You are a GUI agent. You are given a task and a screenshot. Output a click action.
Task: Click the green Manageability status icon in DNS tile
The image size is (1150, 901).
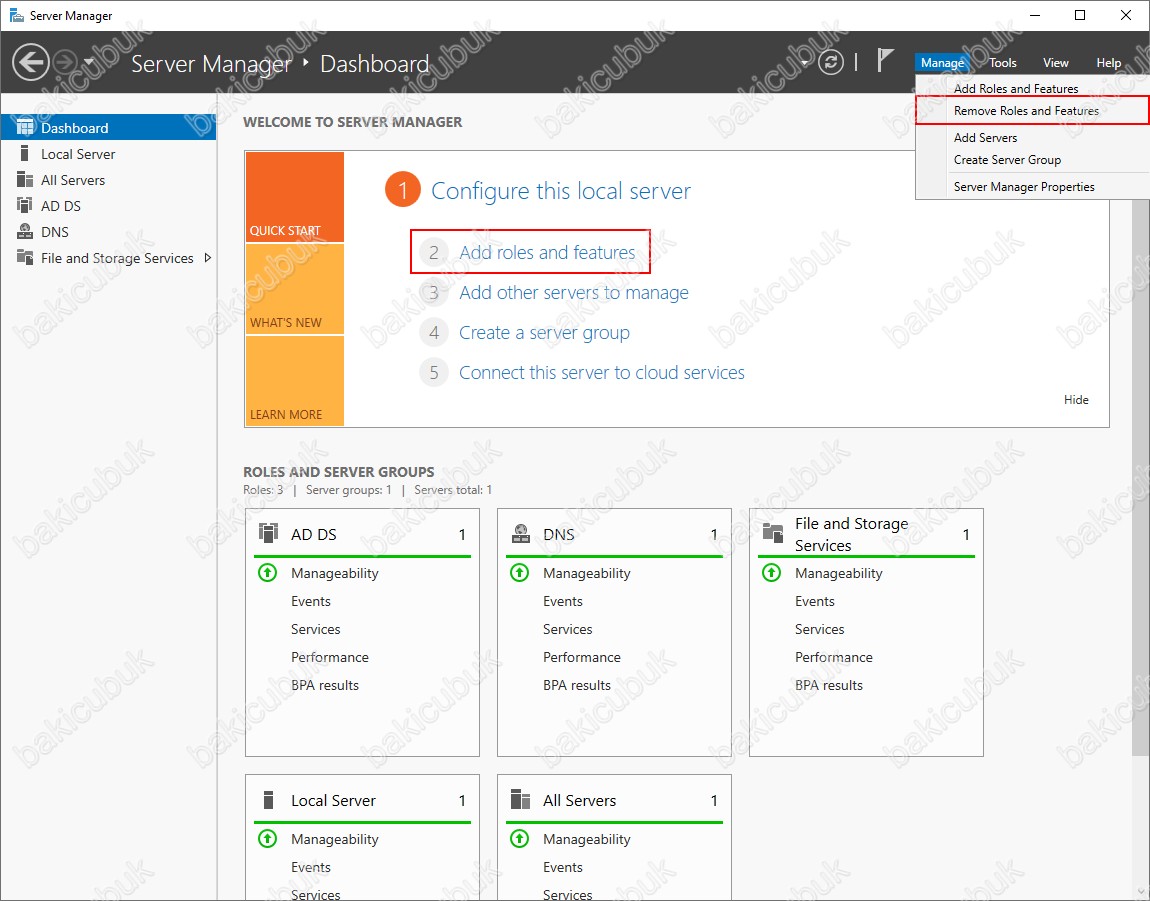click(519, 573)
